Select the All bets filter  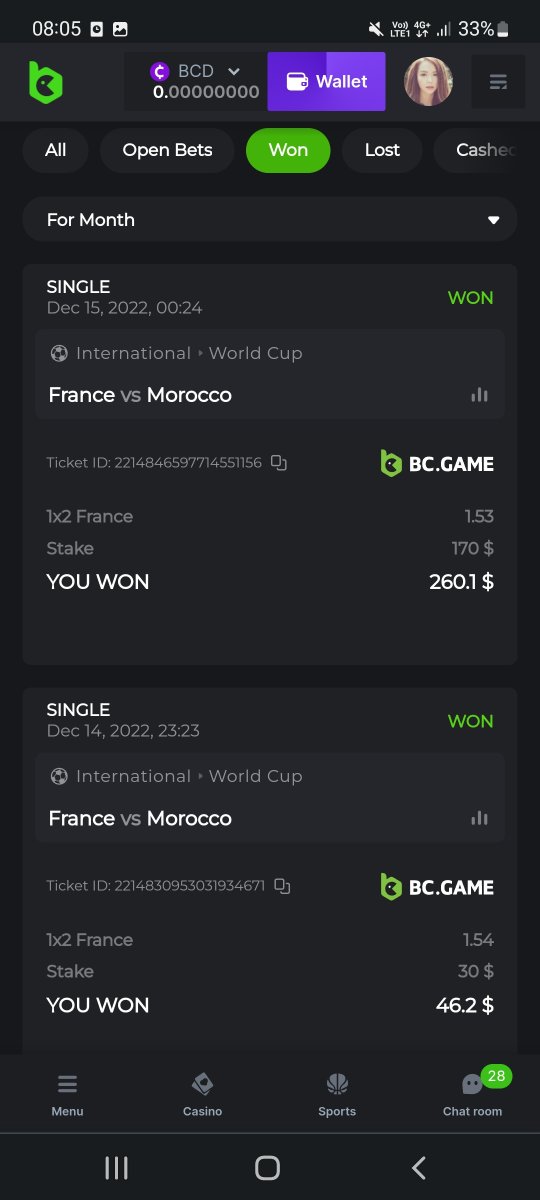(x=56, y=150)
